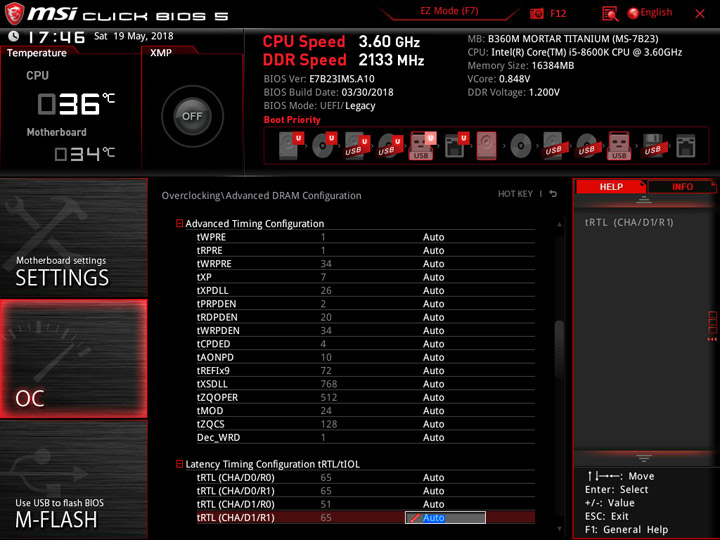Select the tCPDED timing row
Image resolution: width=720 pixels, height=540 pixels.
[366, 343]
